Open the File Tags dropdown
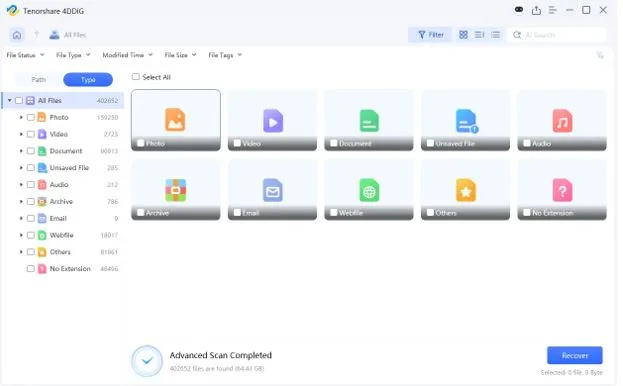623x386 pixels. coord(225,55)
